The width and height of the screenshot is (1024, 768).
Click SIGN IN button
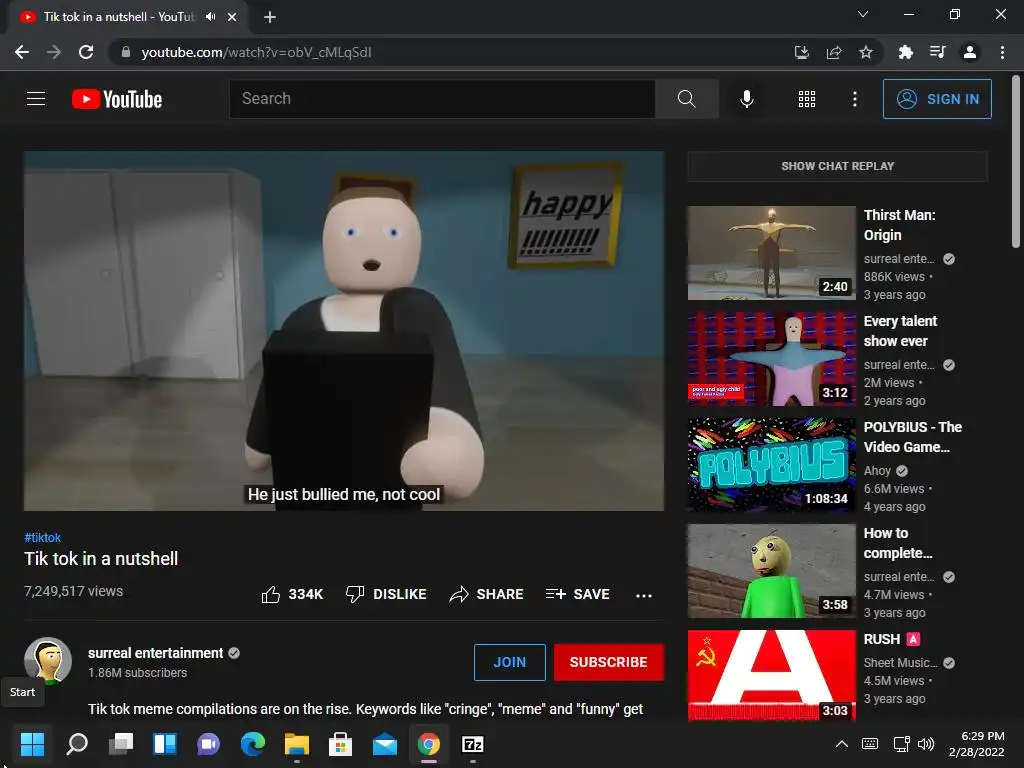[x=937, y=99]
